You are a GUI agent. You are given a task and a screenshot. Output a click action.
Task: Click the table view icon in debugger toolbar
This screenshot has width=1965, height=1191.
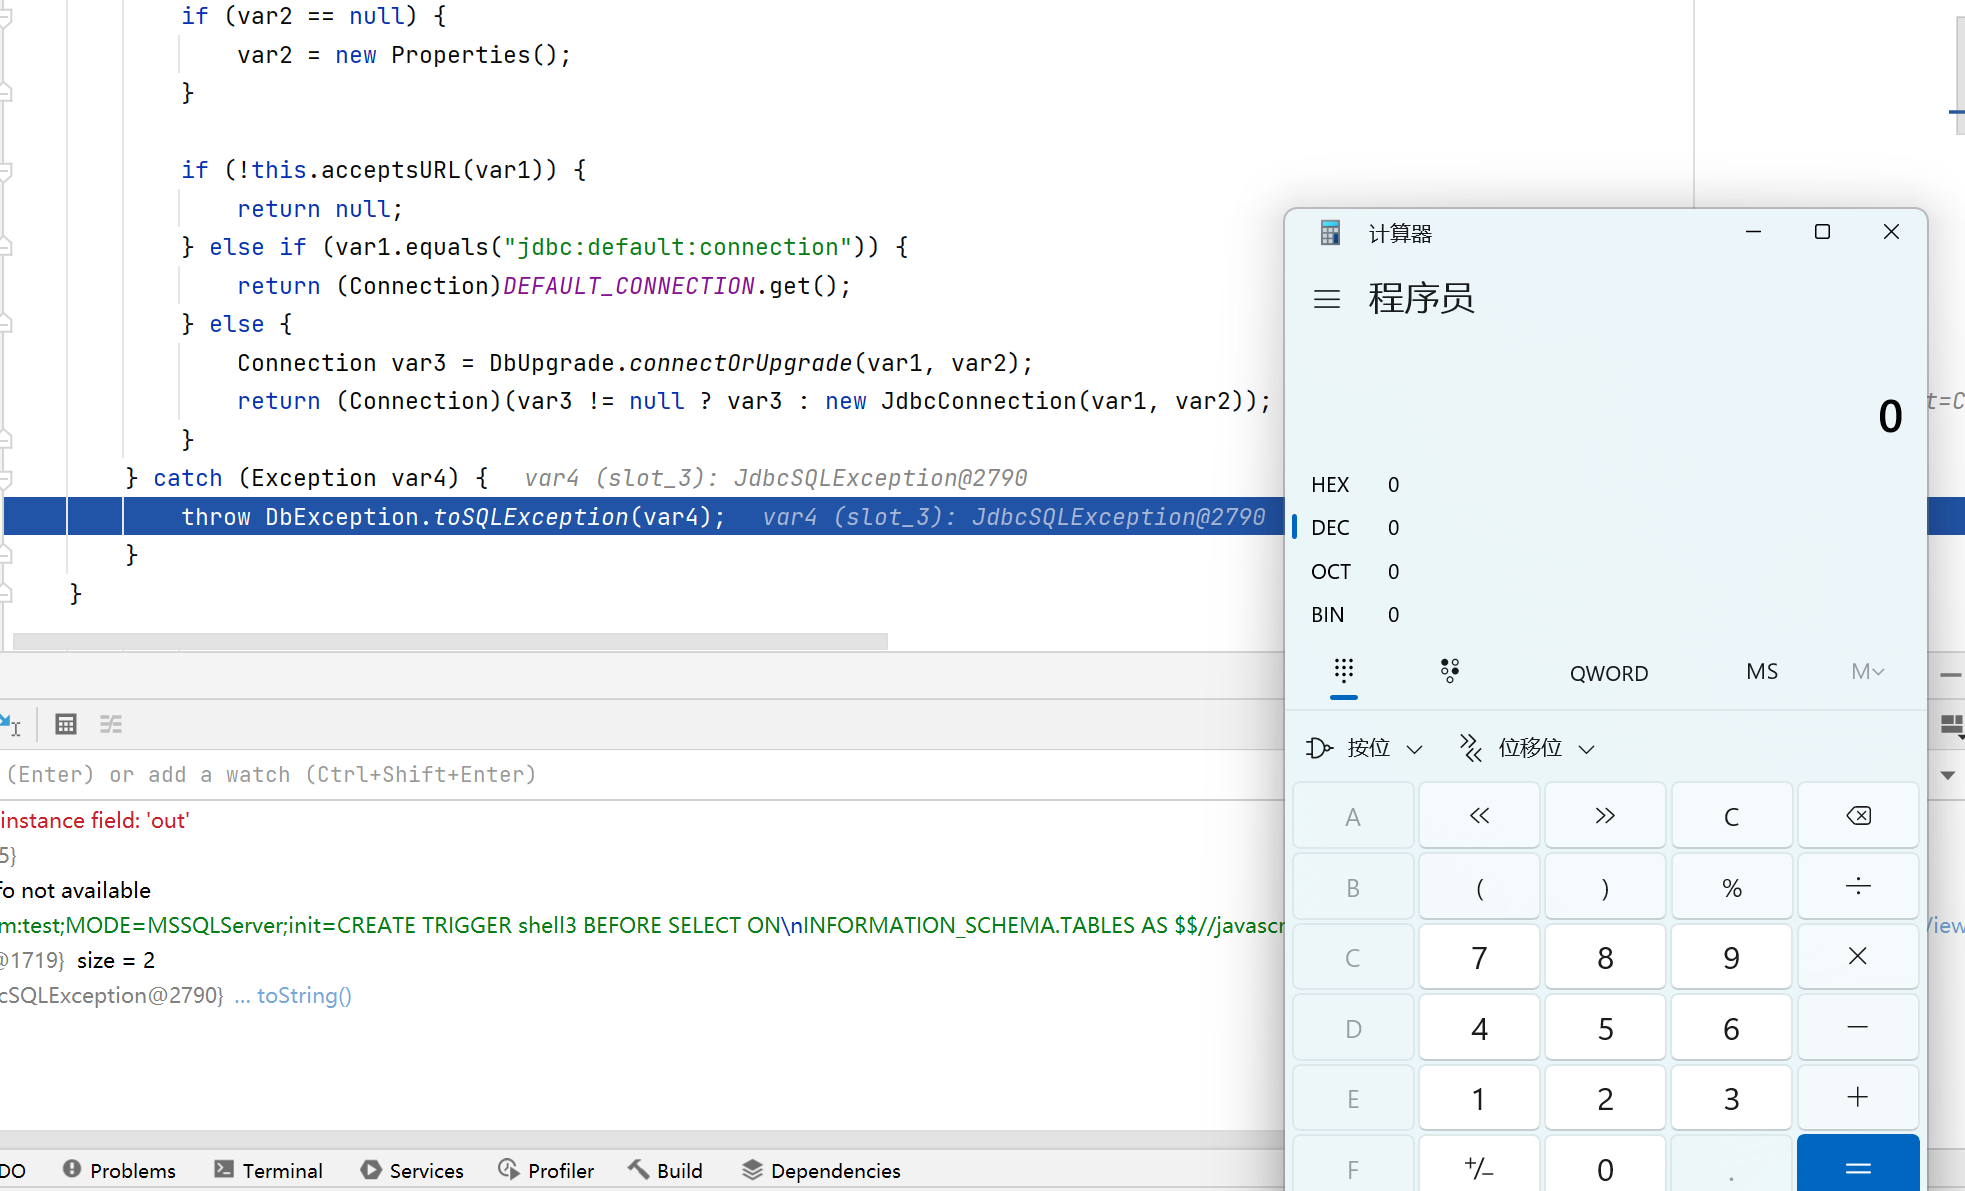66,724
